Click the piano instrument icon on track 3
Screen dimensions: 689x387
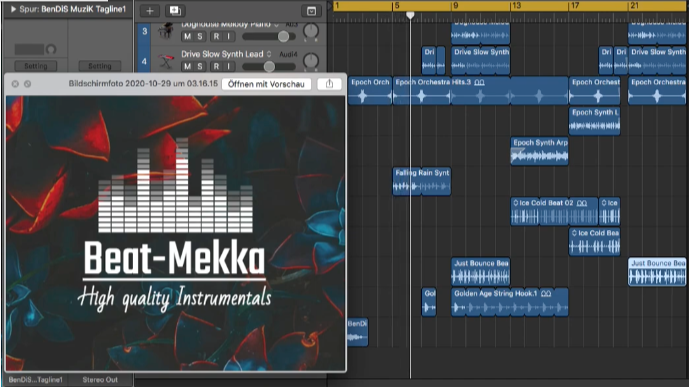[166, 31]
